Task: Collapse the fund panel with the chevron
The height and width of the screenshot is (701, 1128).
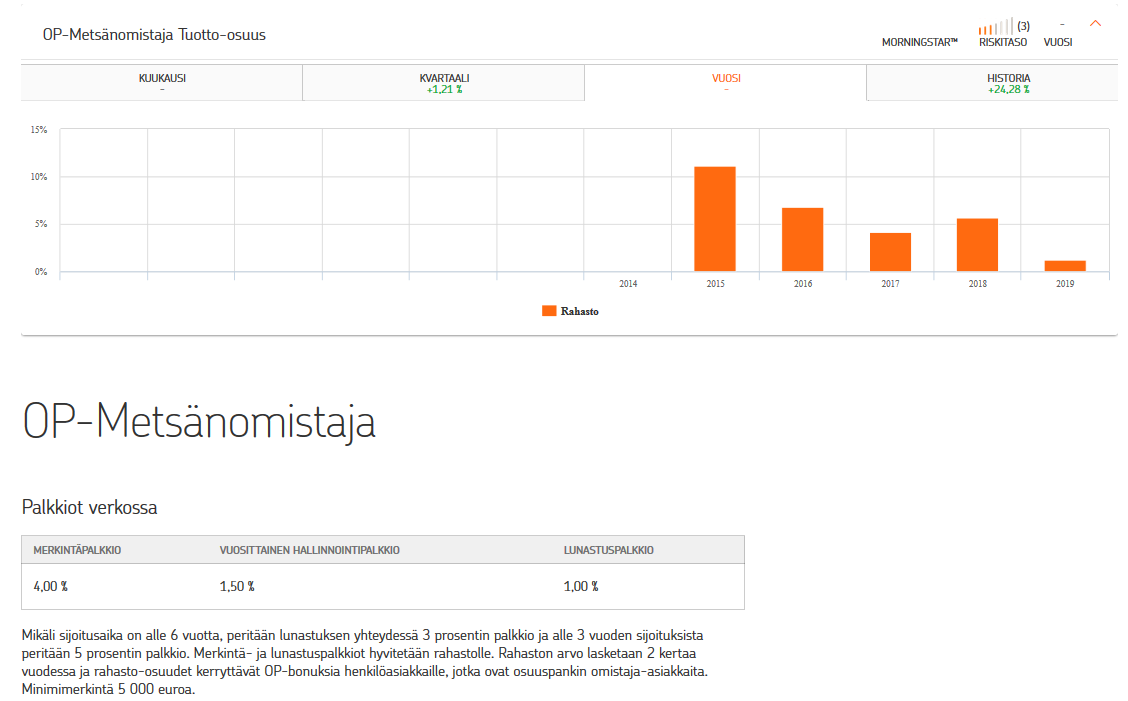Action: 1095,23
